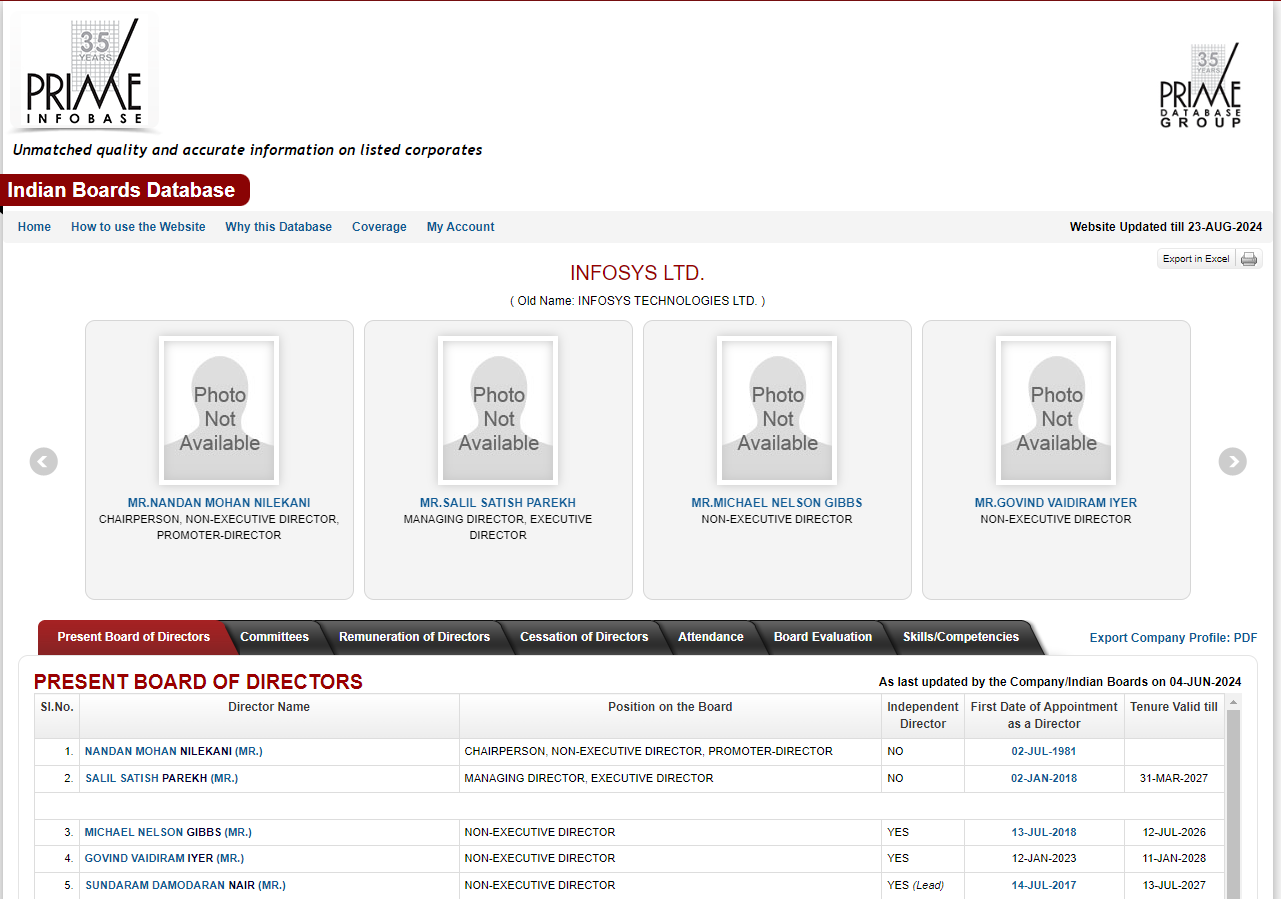Click Export Company Profile PDF link
The width and height of the screenshot is (1281, 899).
point(1172,638)
